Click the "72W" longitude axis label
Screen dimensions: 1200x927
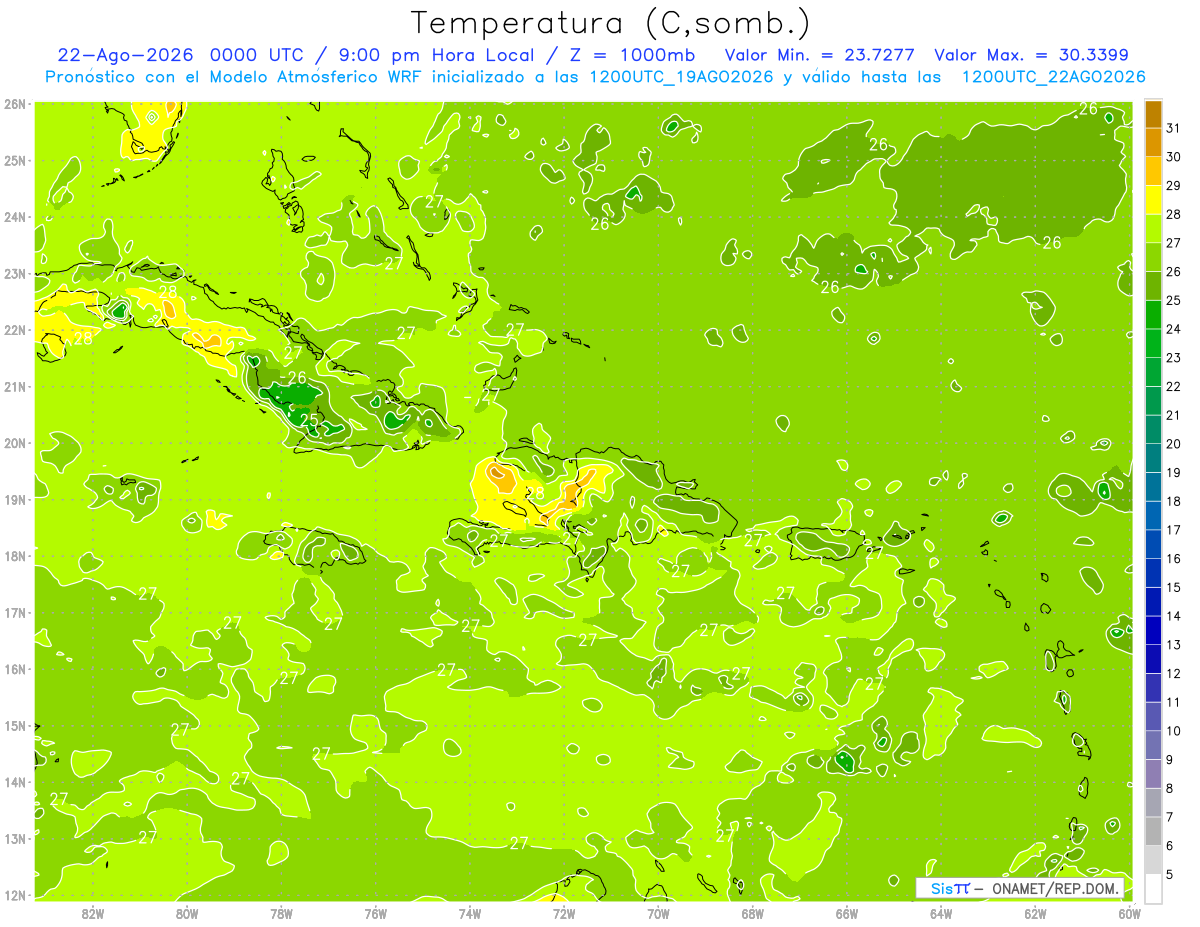pyautogui.click(x=564, y=913)
